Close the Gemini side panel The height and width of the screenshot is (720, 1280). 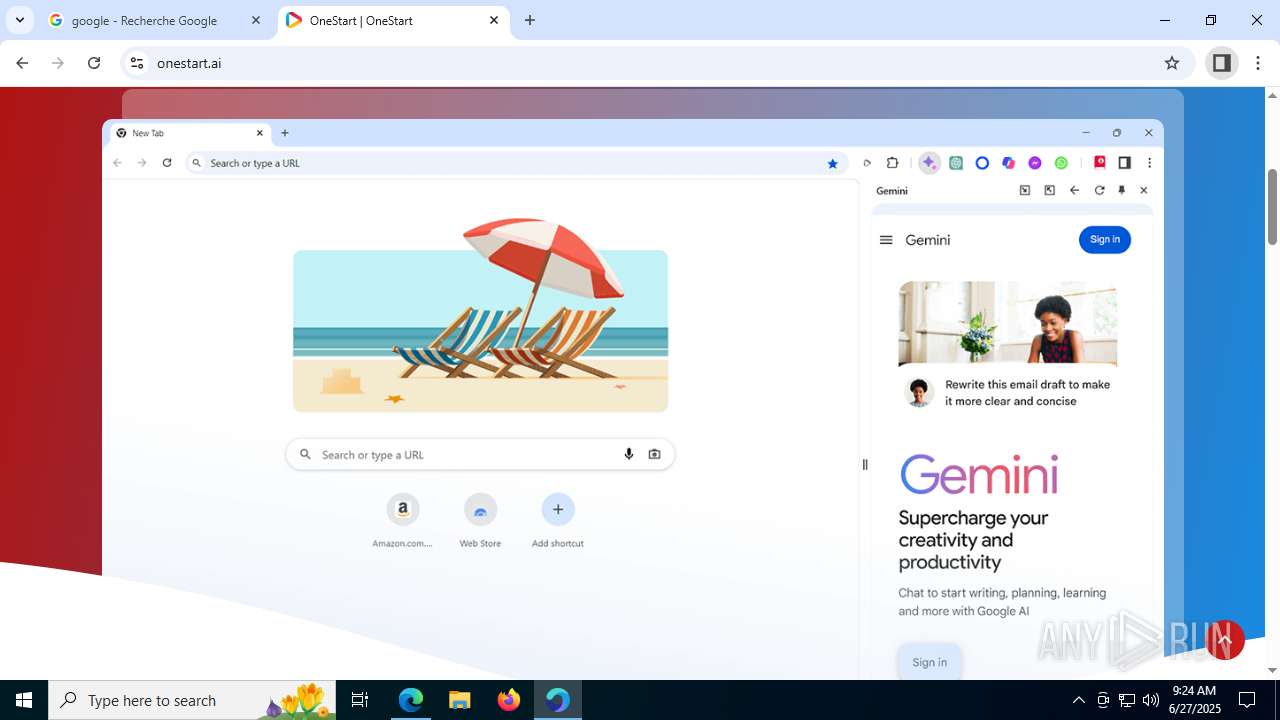click(x=1144, y=190)
